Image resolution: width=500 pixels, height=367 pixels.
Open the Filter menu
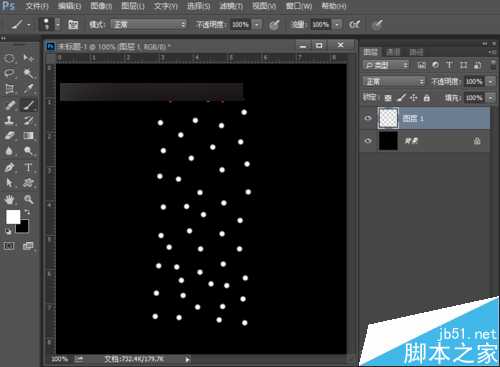[231, 6]
